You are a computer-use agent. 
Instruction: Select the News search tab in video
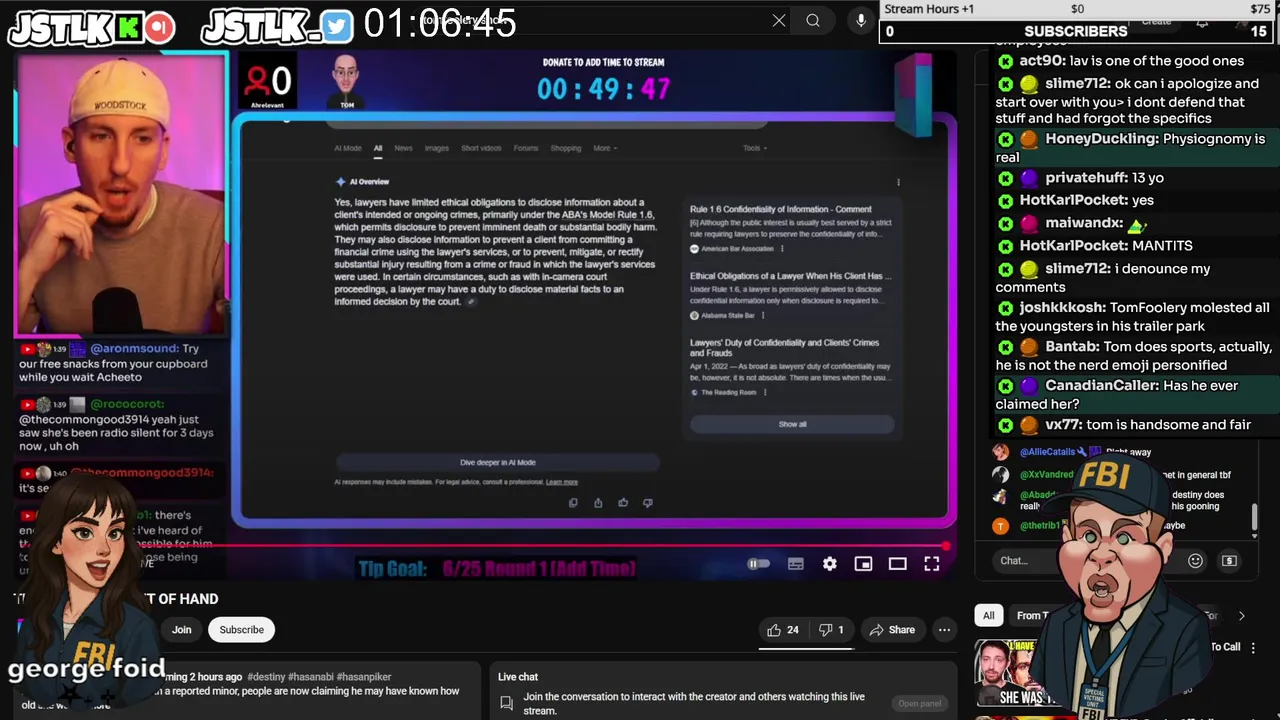[403, 148]
